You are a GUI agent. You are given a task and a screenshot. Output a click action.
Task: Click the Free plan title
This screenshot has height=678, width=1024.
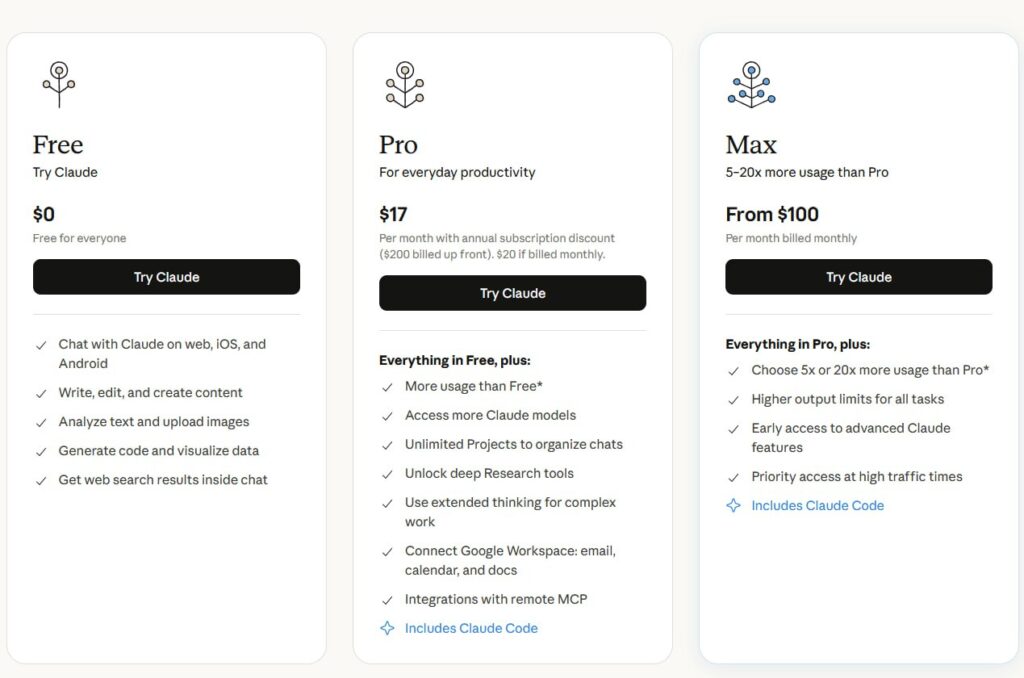click(58, 145)
